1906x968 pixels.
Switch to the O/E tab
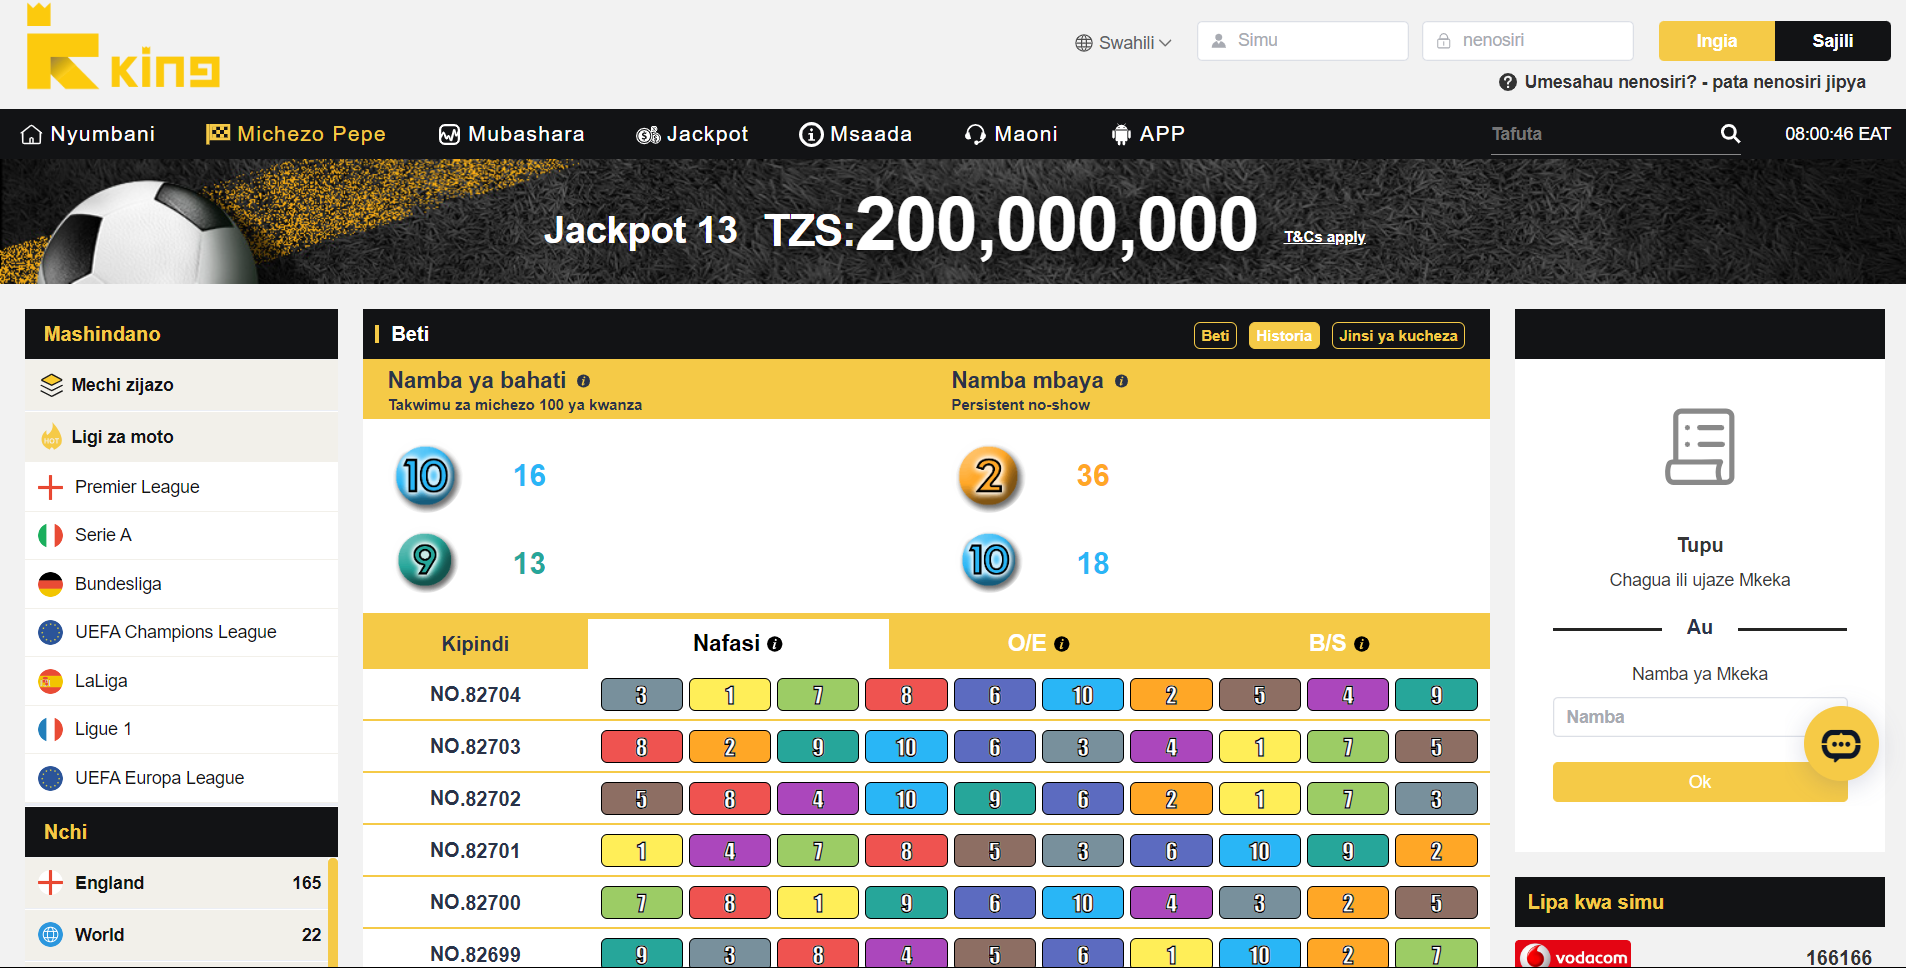coord(1037,643)
